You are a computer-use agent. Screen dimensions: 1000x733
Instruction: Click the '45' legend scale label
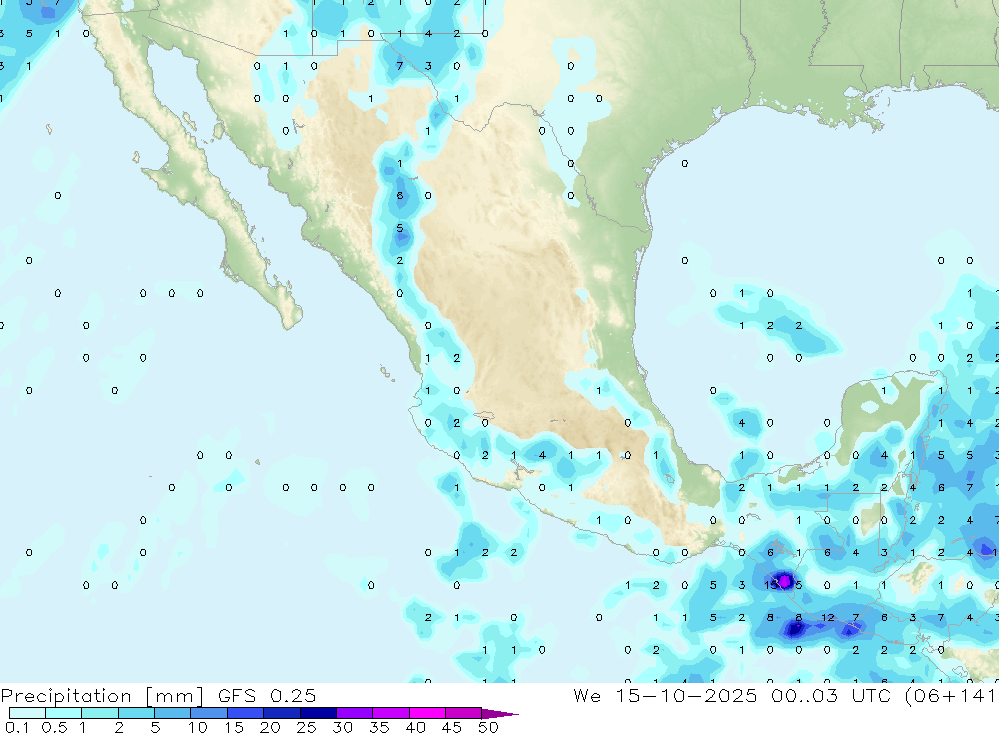pyautogui.click(x=452, y=727)
